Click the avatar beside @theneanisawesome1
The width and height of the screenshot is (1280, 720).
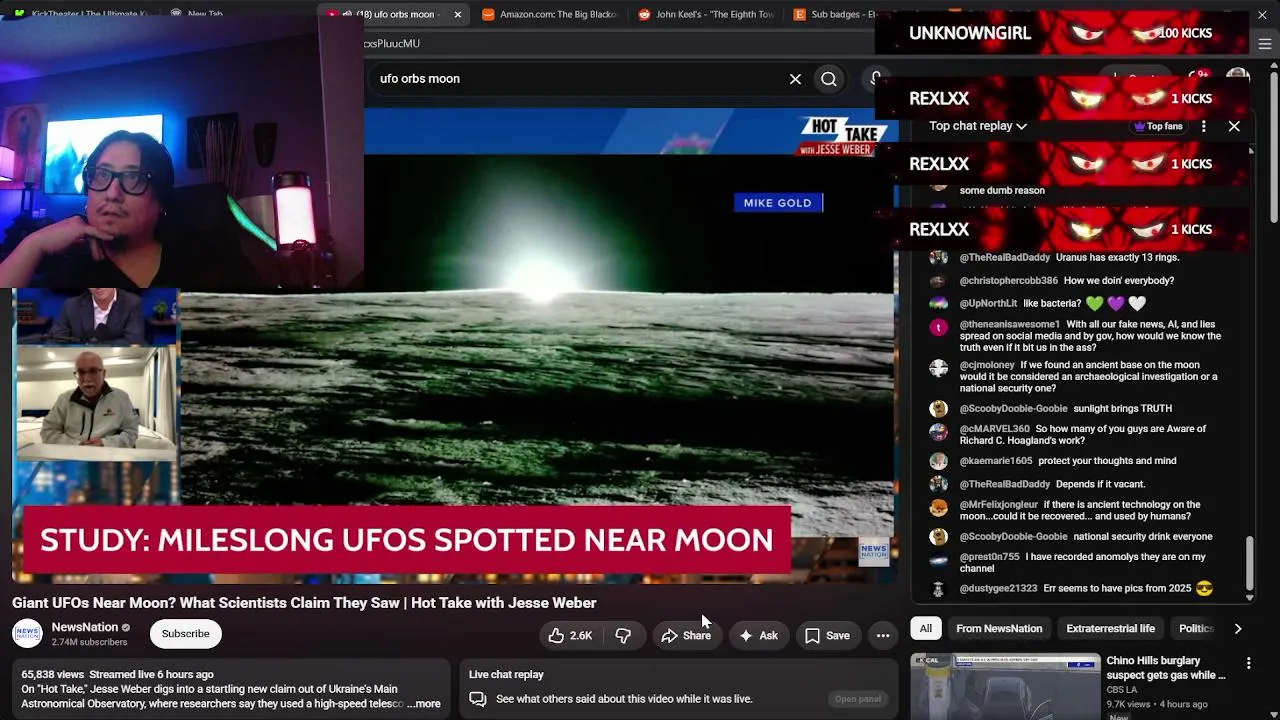point(938,327)
